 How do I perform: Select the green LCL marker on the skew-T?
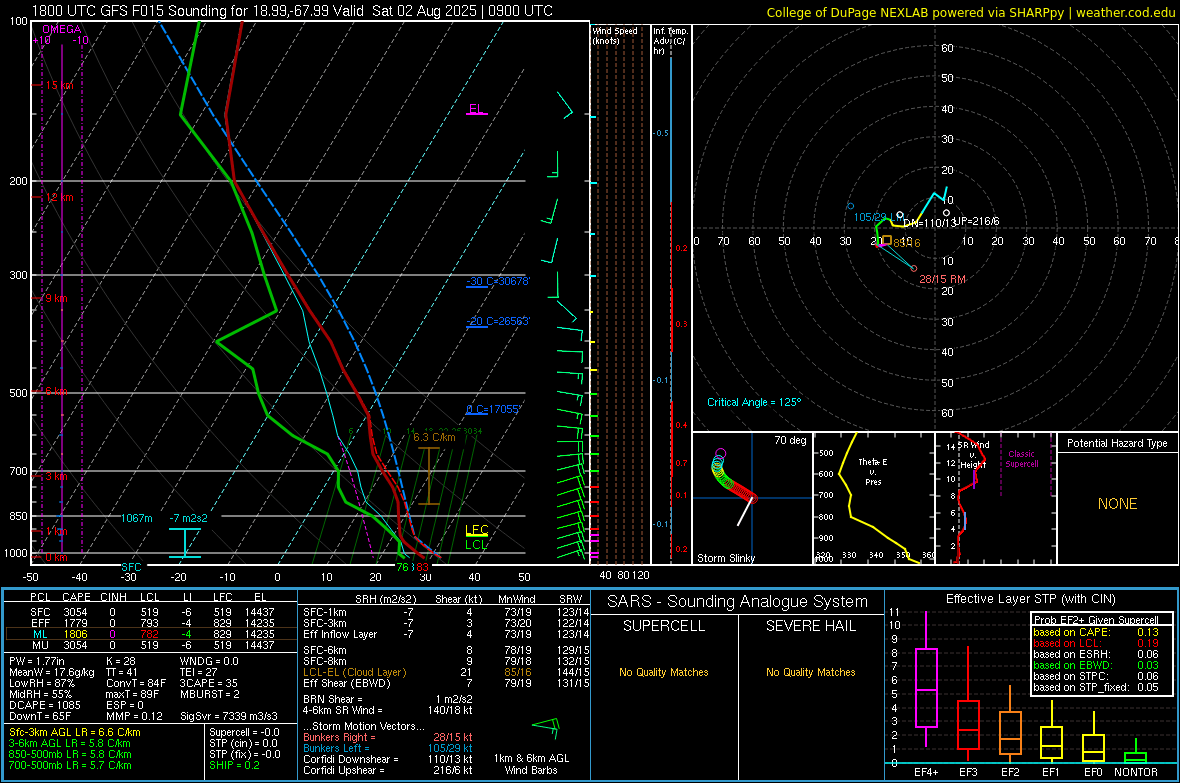[x=476, y=544]
